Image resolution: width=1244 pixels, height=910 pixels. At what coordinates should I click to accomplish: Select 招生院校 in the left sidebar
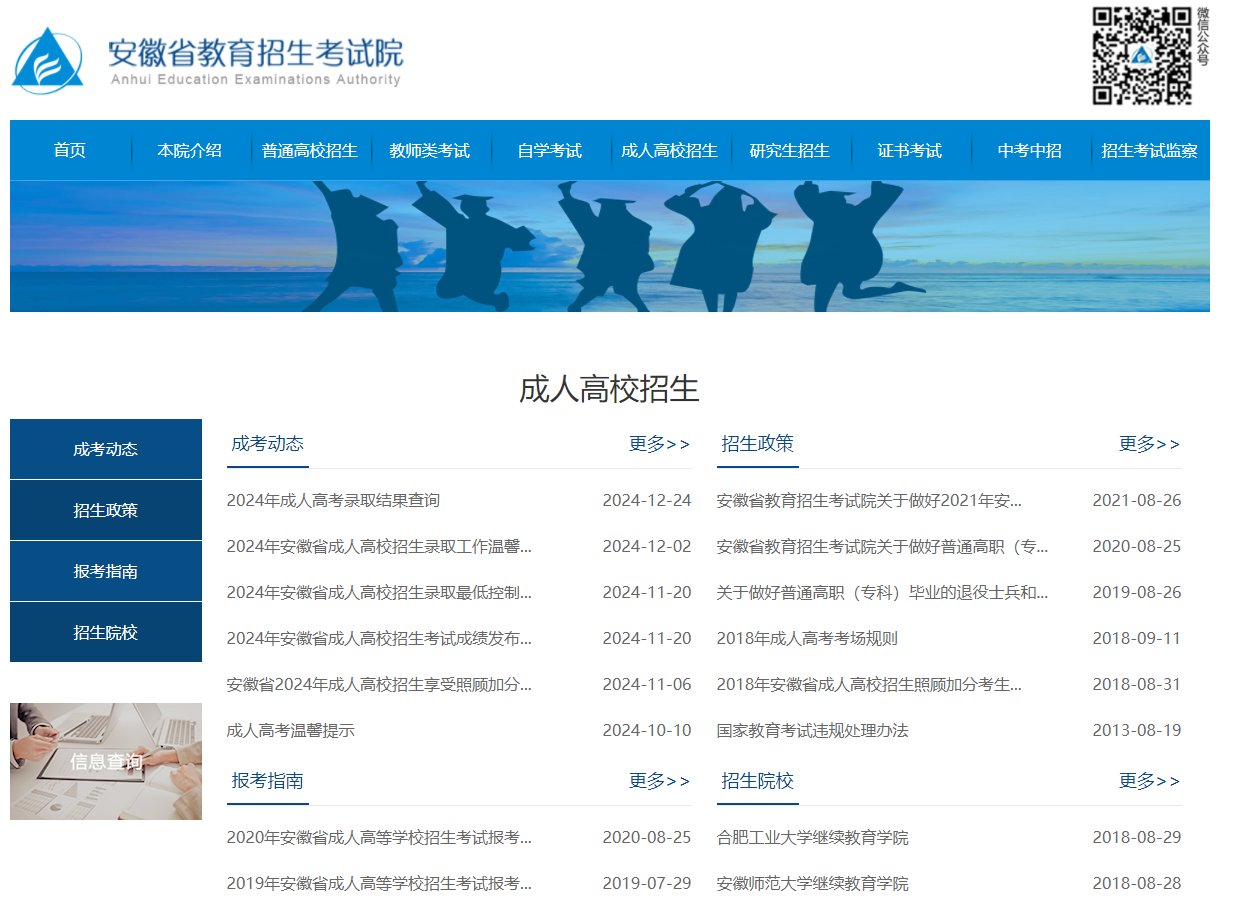[x=105, y=632]
